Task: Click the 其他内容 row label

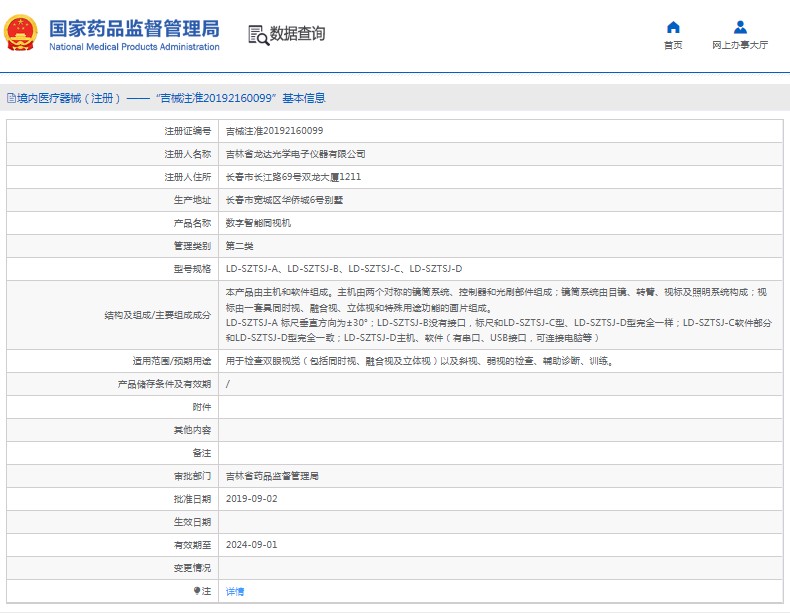Action: pos(192,430)
